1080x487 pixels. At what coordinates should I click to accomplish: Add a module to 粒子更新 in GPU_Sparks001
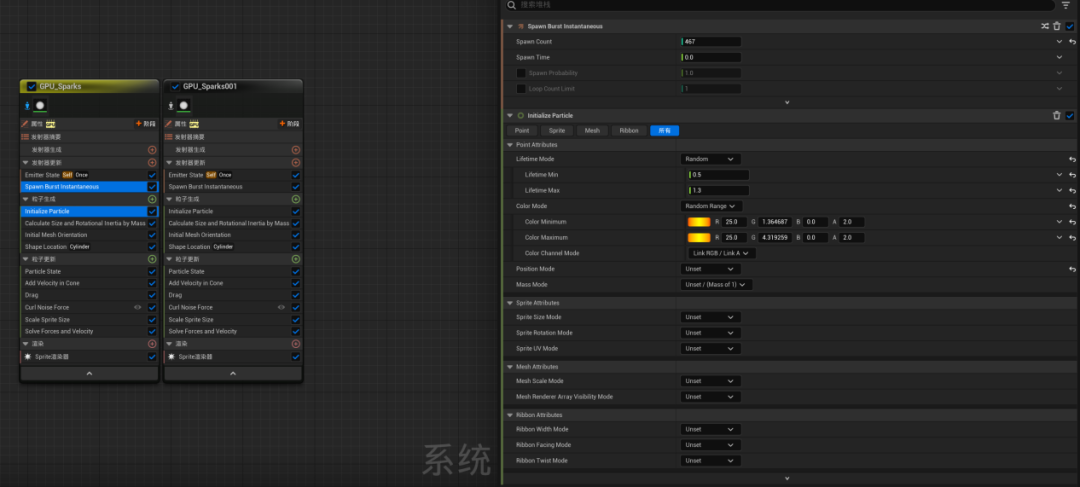(x=296, y=259)
